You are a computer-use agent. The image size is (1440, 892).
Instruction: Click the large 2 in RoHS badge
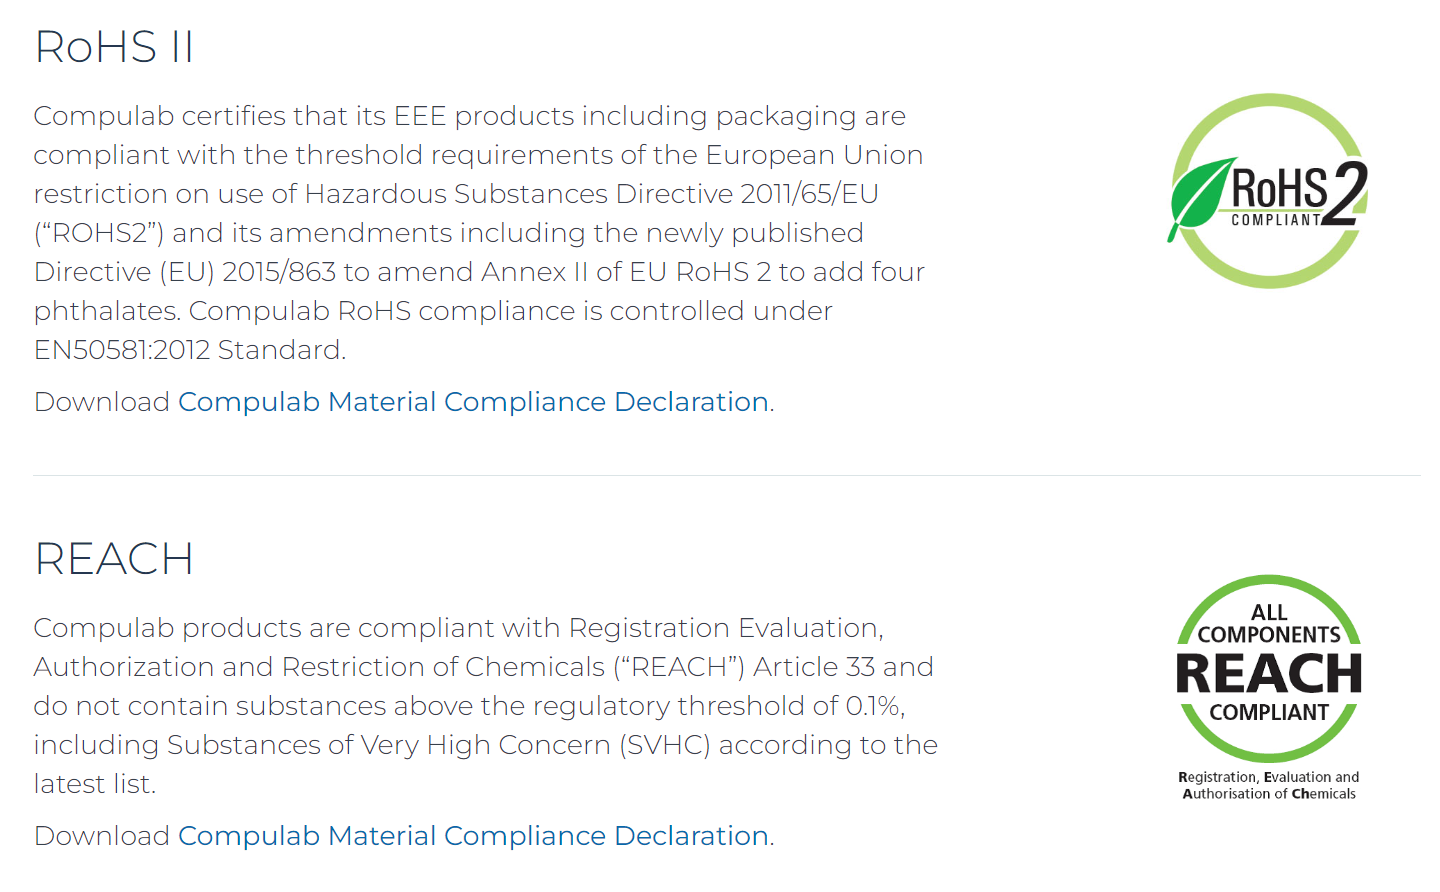pyautogui.click(x=1344, y=193)
